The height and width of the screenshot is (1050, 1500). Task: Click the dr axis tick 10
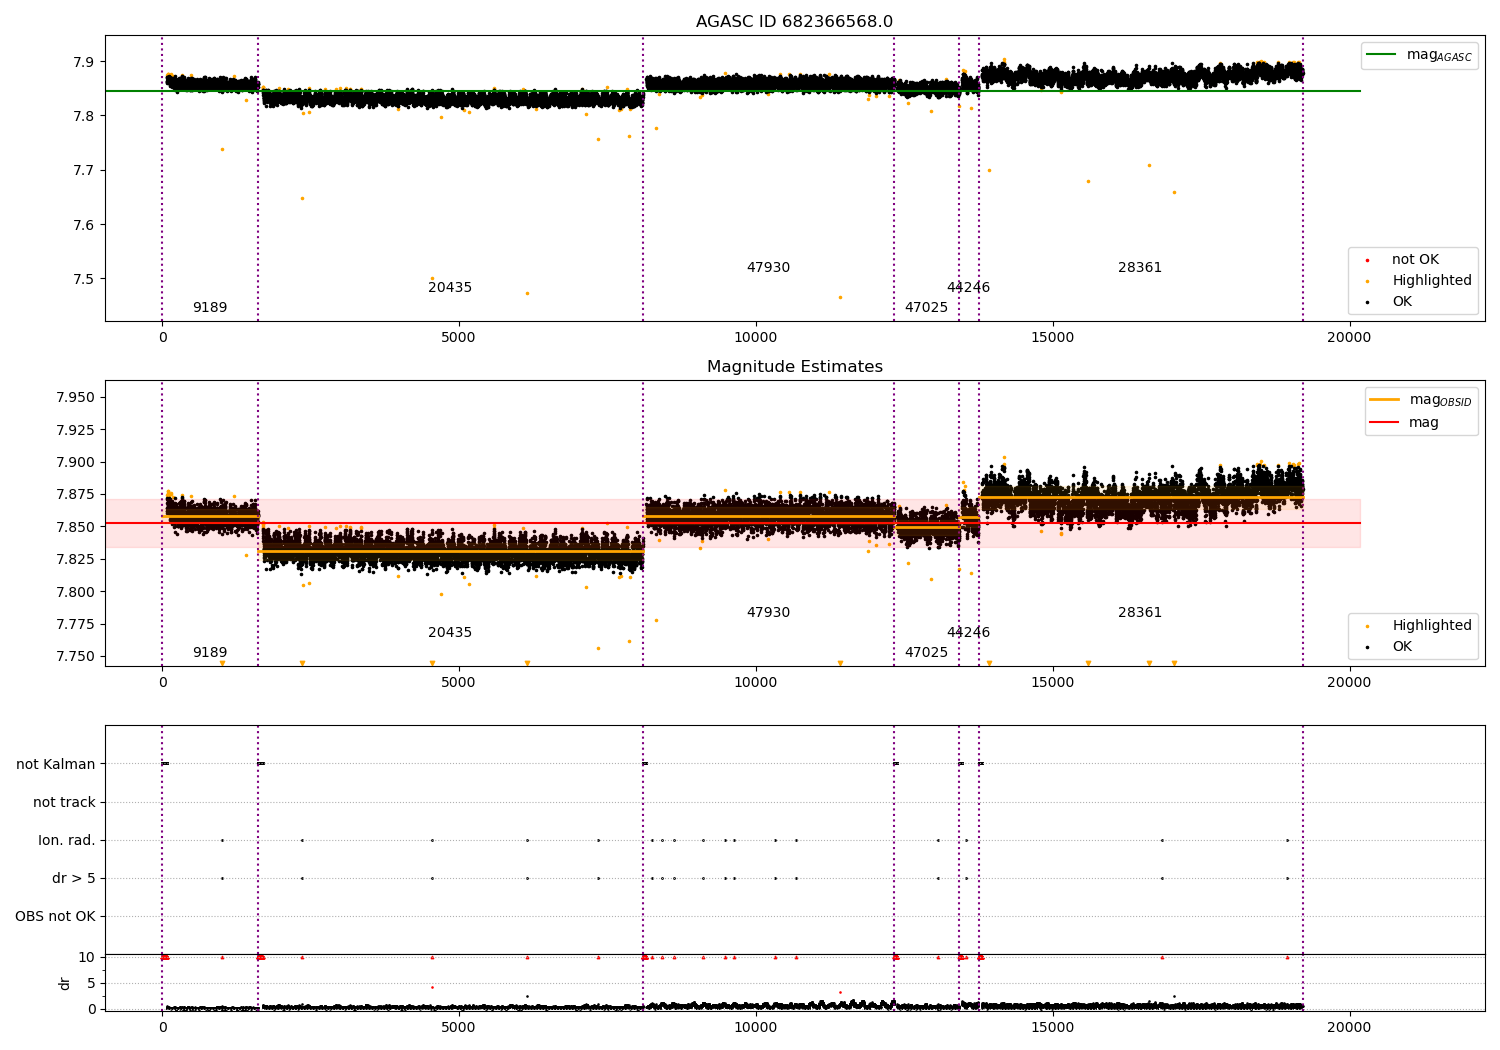[x=87, y=958]
